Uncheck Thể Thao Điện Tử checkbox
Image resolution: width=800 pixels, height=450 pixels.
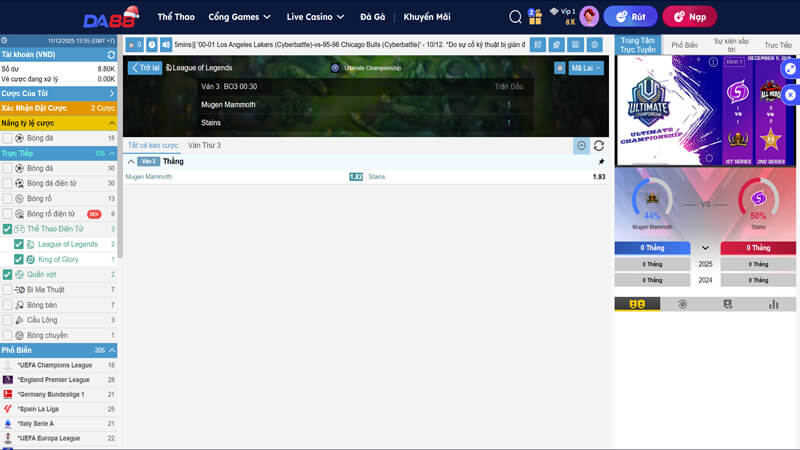[7, 229]
